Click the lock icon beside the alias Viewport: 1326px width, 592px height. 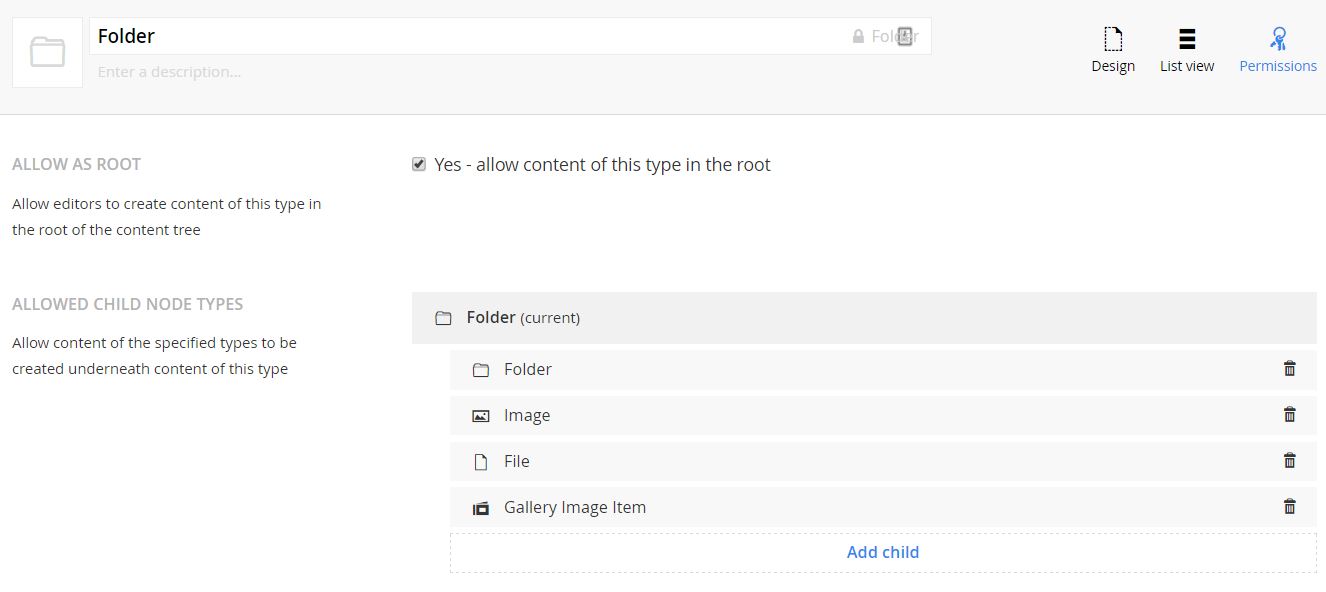(x=858, y=37)
